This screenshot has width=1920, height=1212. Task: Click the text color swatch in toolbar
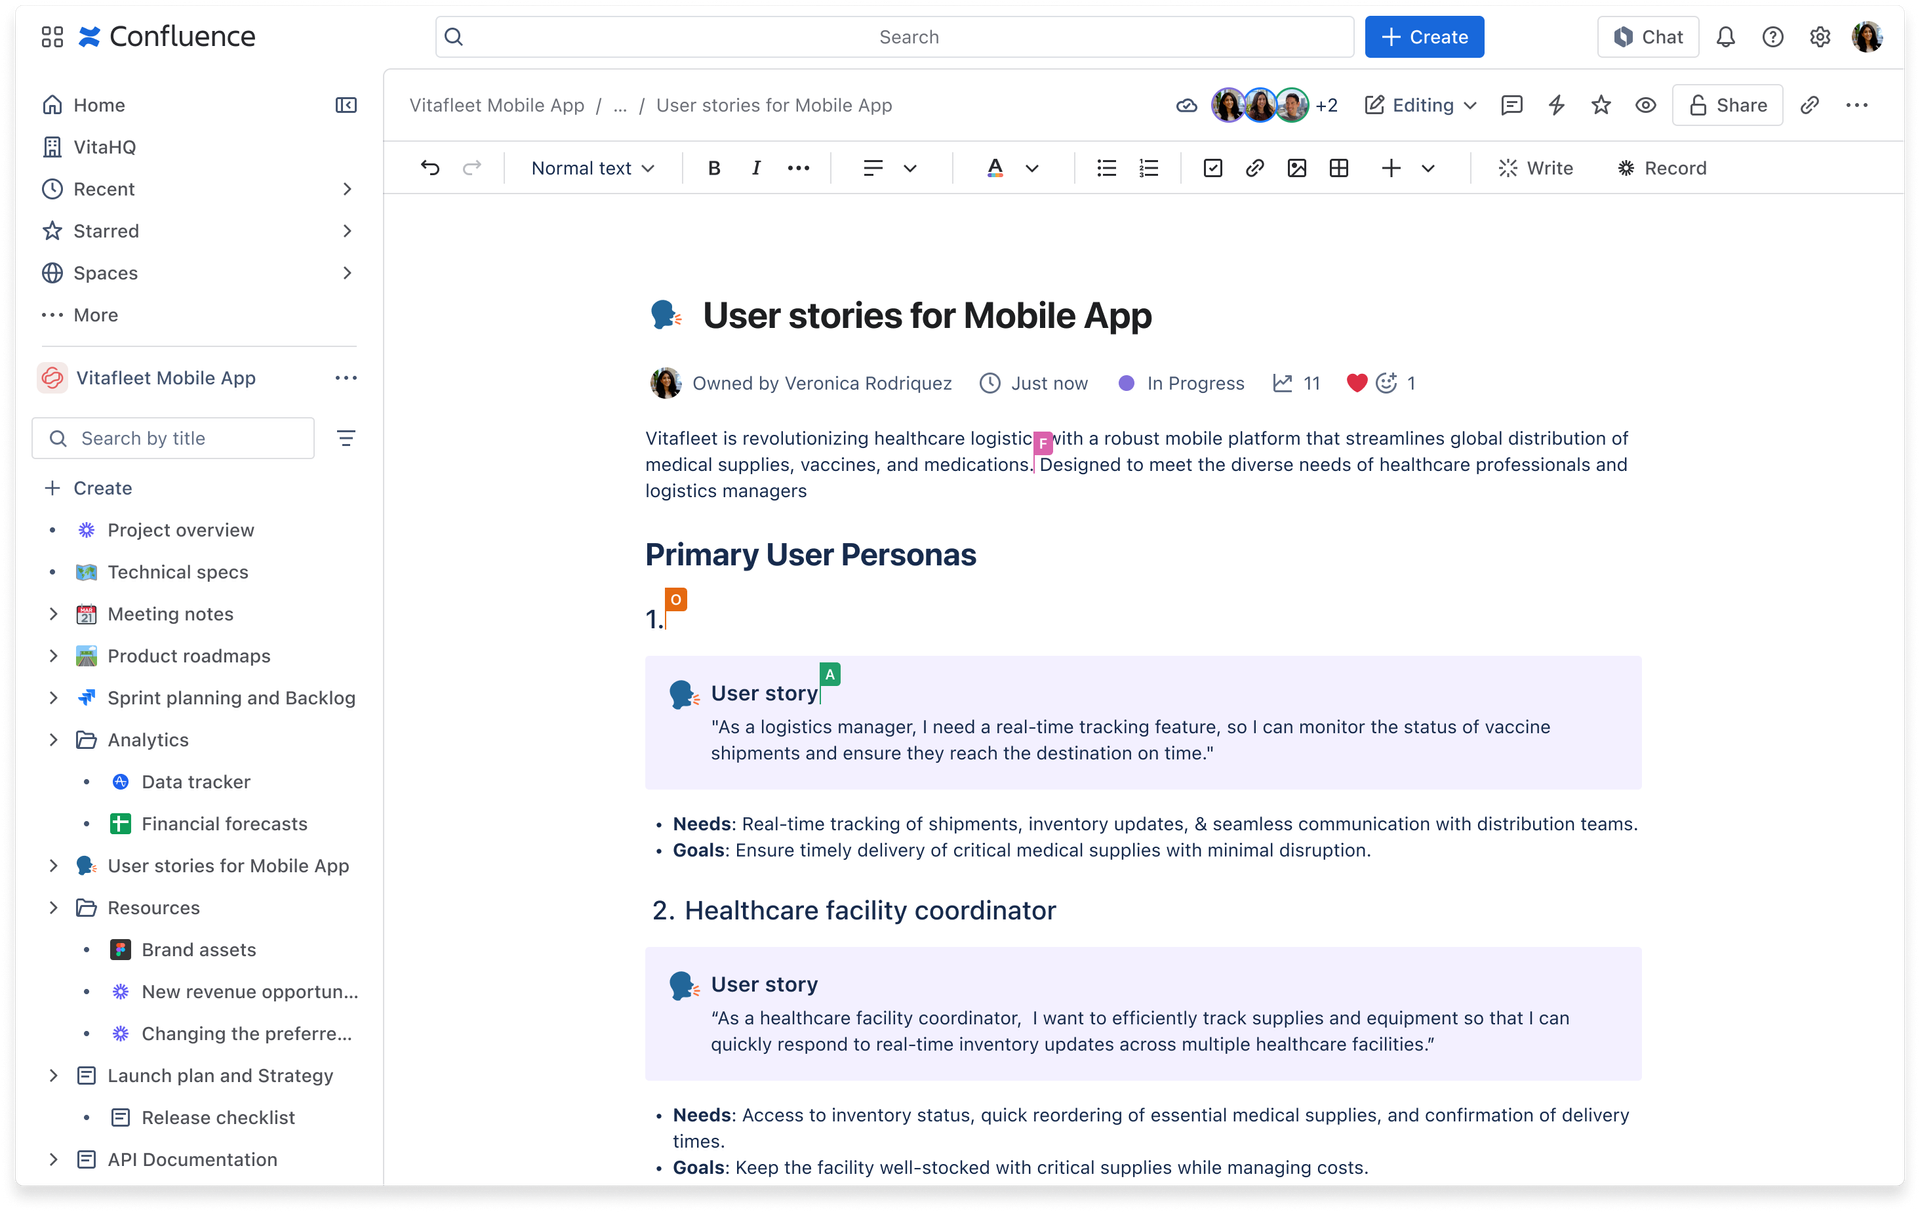tap(996, 168)
